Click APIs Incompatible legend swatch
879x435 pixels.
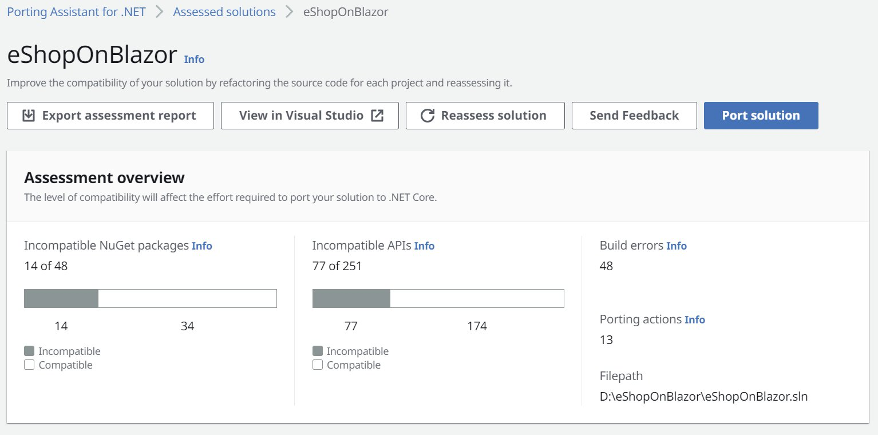coord(317,351)
